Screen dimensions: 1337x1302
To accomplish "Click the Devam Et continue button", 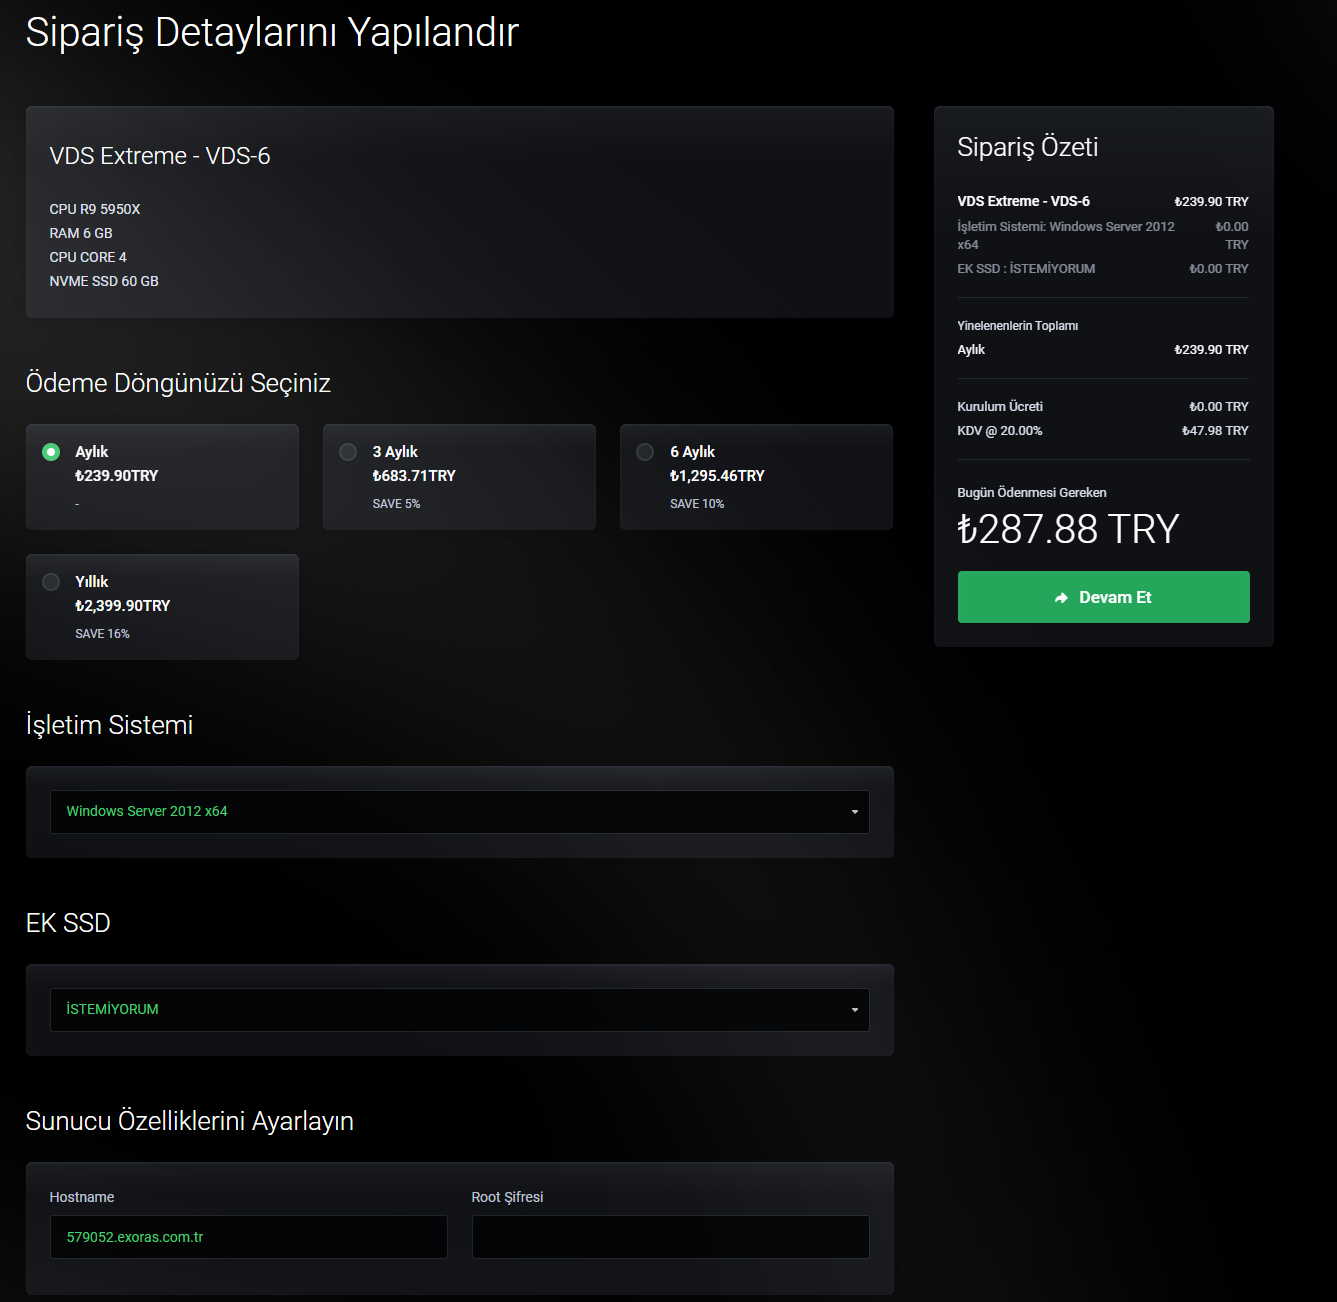I will (x=1103, y=597).
